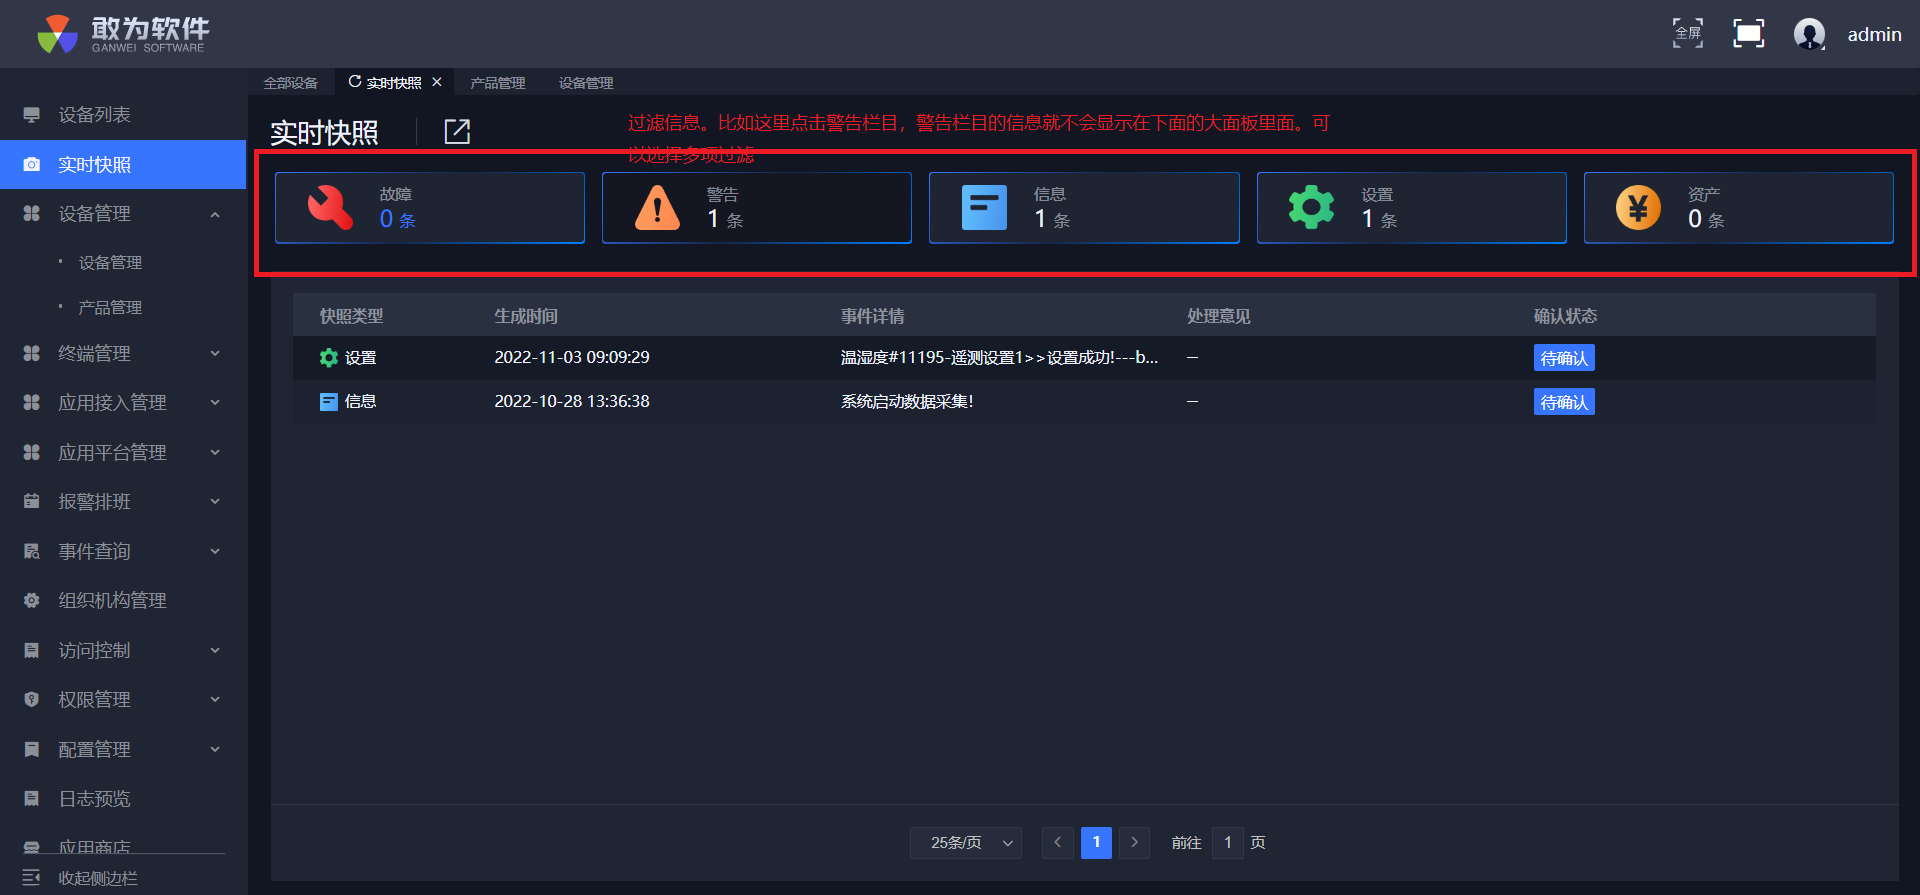Go to the next page
1920x895 pixels.
pyautogui.click(x=1134, y=843)
